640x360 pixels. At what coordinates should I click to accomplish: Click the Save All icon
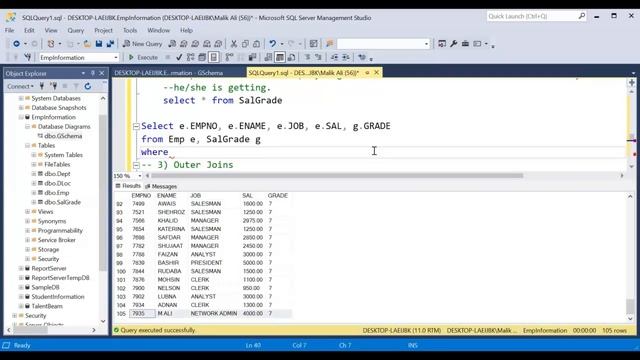110,44
